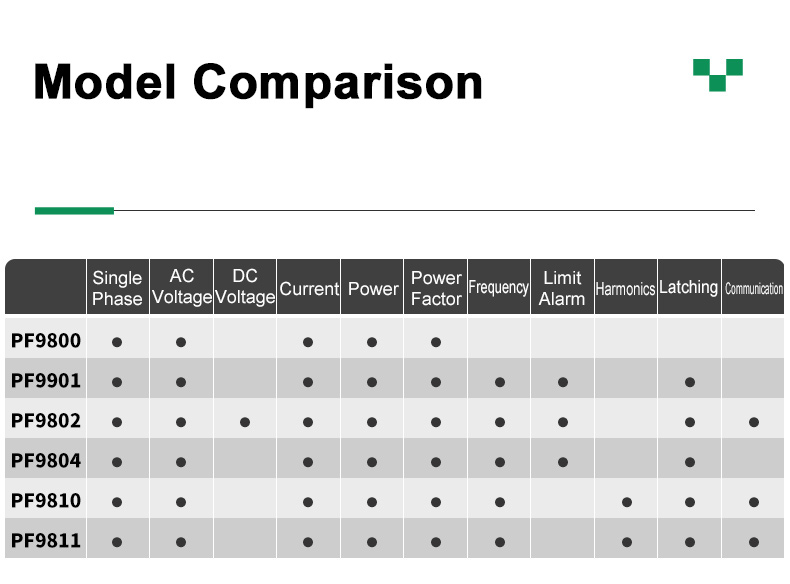Click the Power Factor column header

pos(436,288)
